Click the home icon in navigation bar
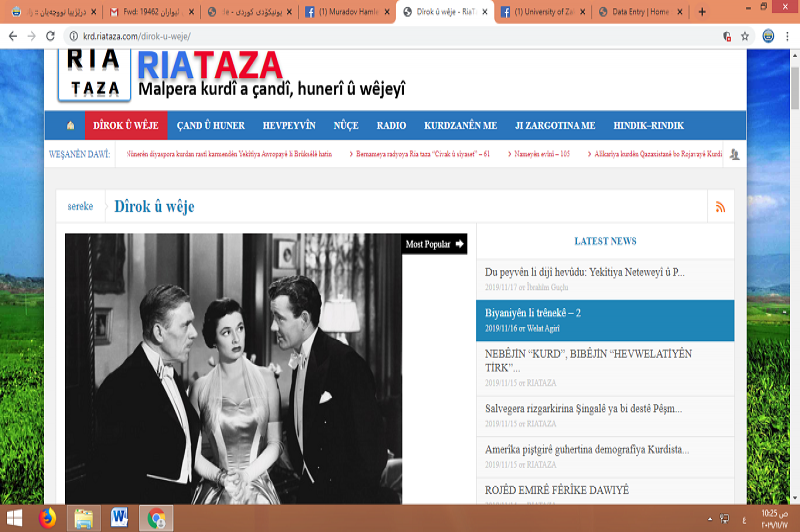Image resolution: width=800 pixels, height=532 pixels. [70, 125]
